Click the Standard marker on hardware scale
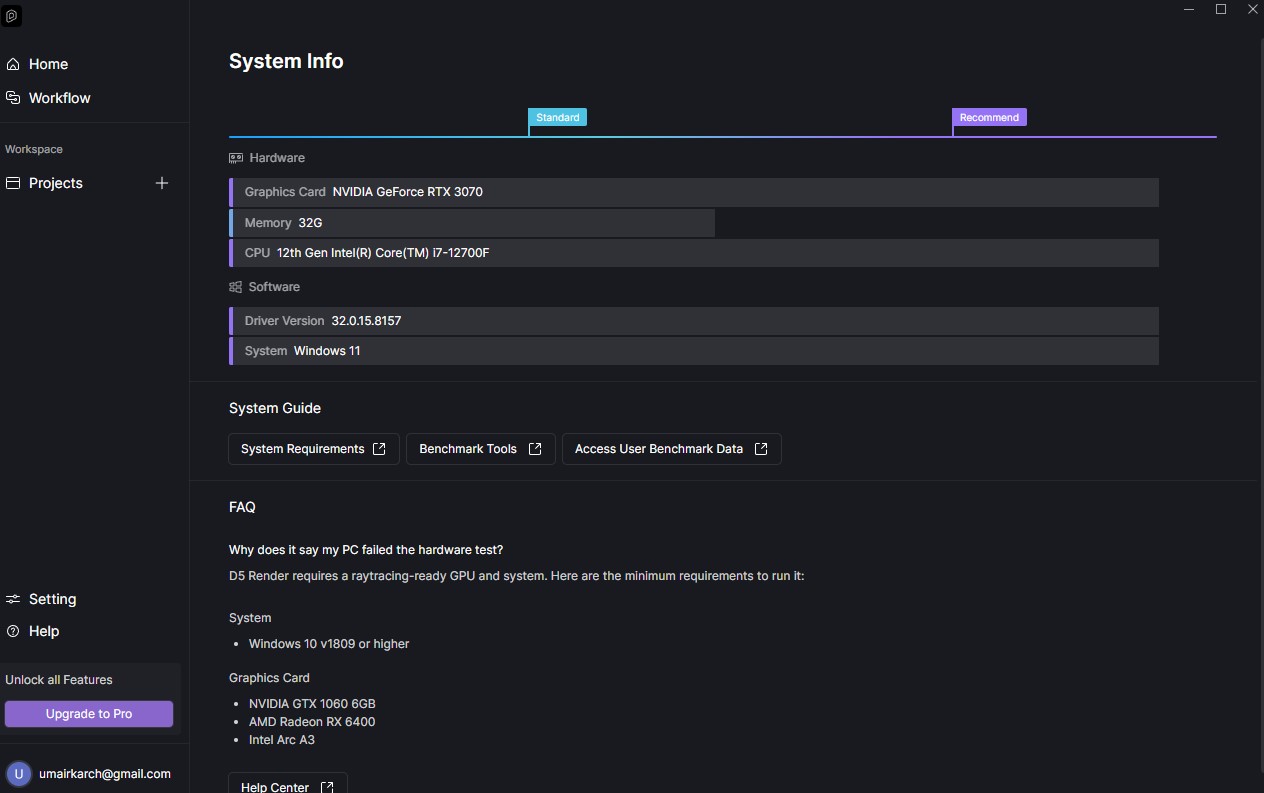 pos(557,118)
